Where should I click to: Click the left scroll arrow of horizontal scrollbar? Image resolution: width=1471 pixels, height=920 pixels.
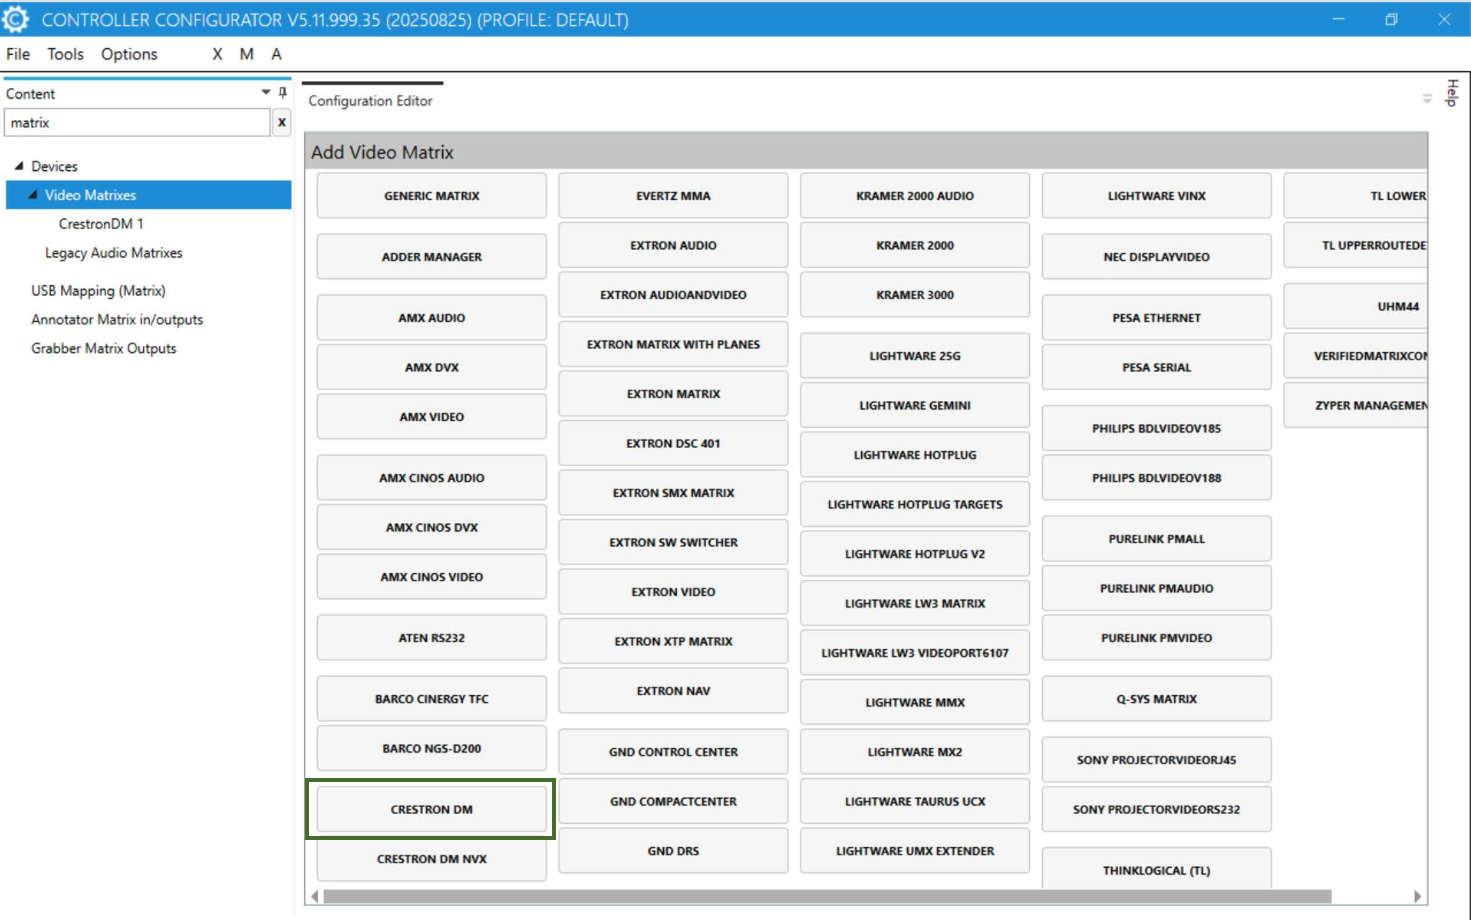pyautogui.click(x=315, y=896)
